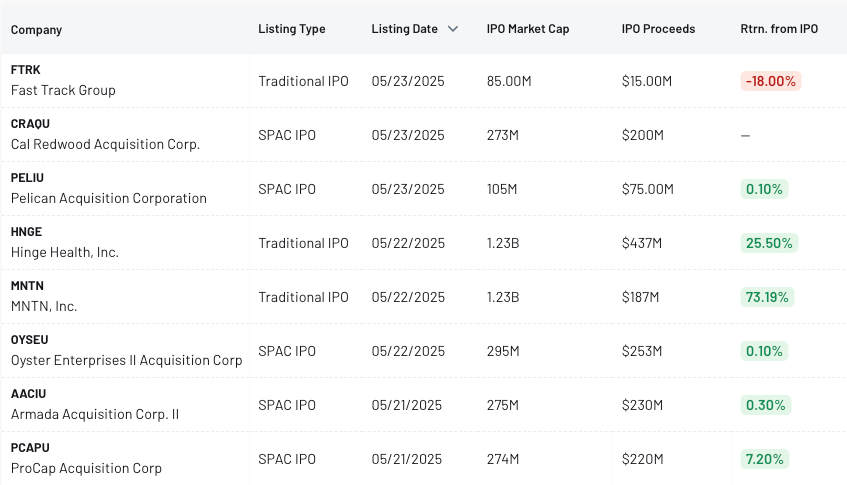This screenshot has height=485, width=847.
Task: Click the 73.19% return badge
Action: click(767, 297)
